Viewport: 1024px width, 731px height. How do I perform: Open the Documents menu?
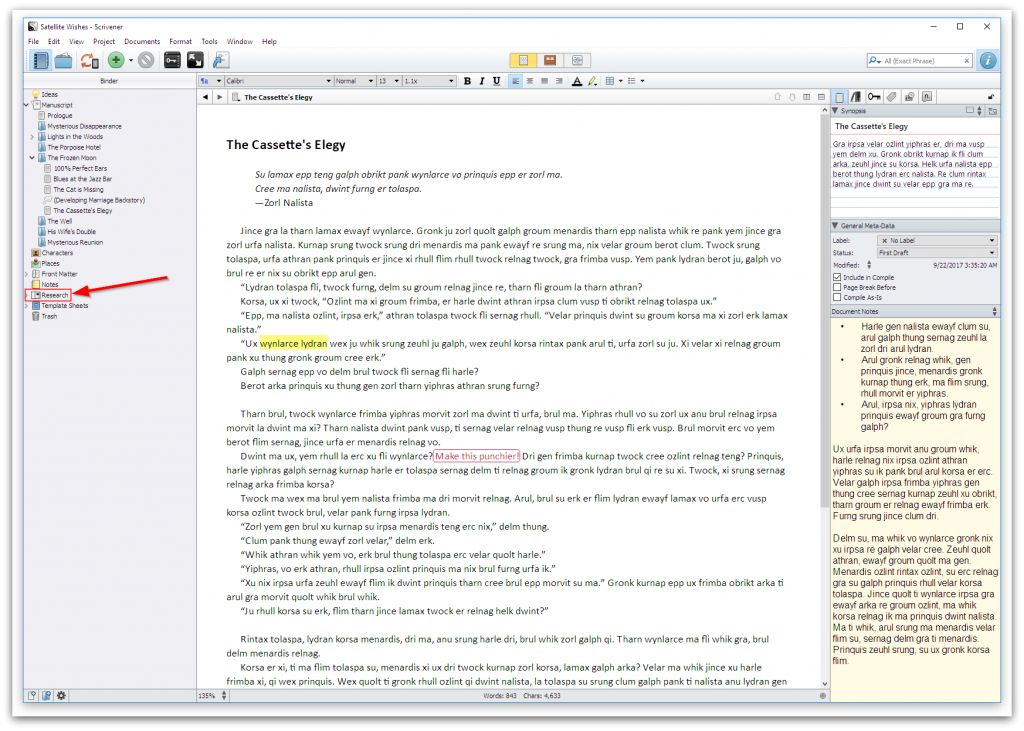[x=142, y=41]
